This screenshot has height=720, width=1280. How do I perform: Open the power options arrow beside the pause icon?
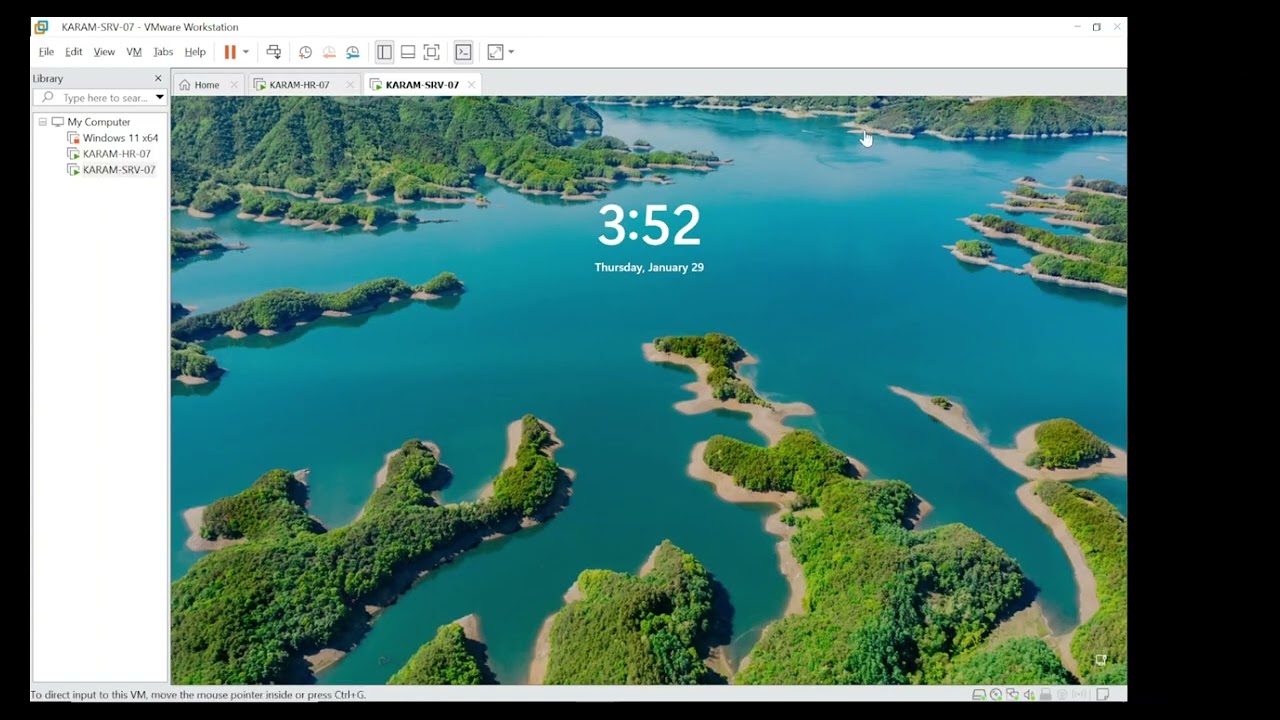click(x=246, y=52)
